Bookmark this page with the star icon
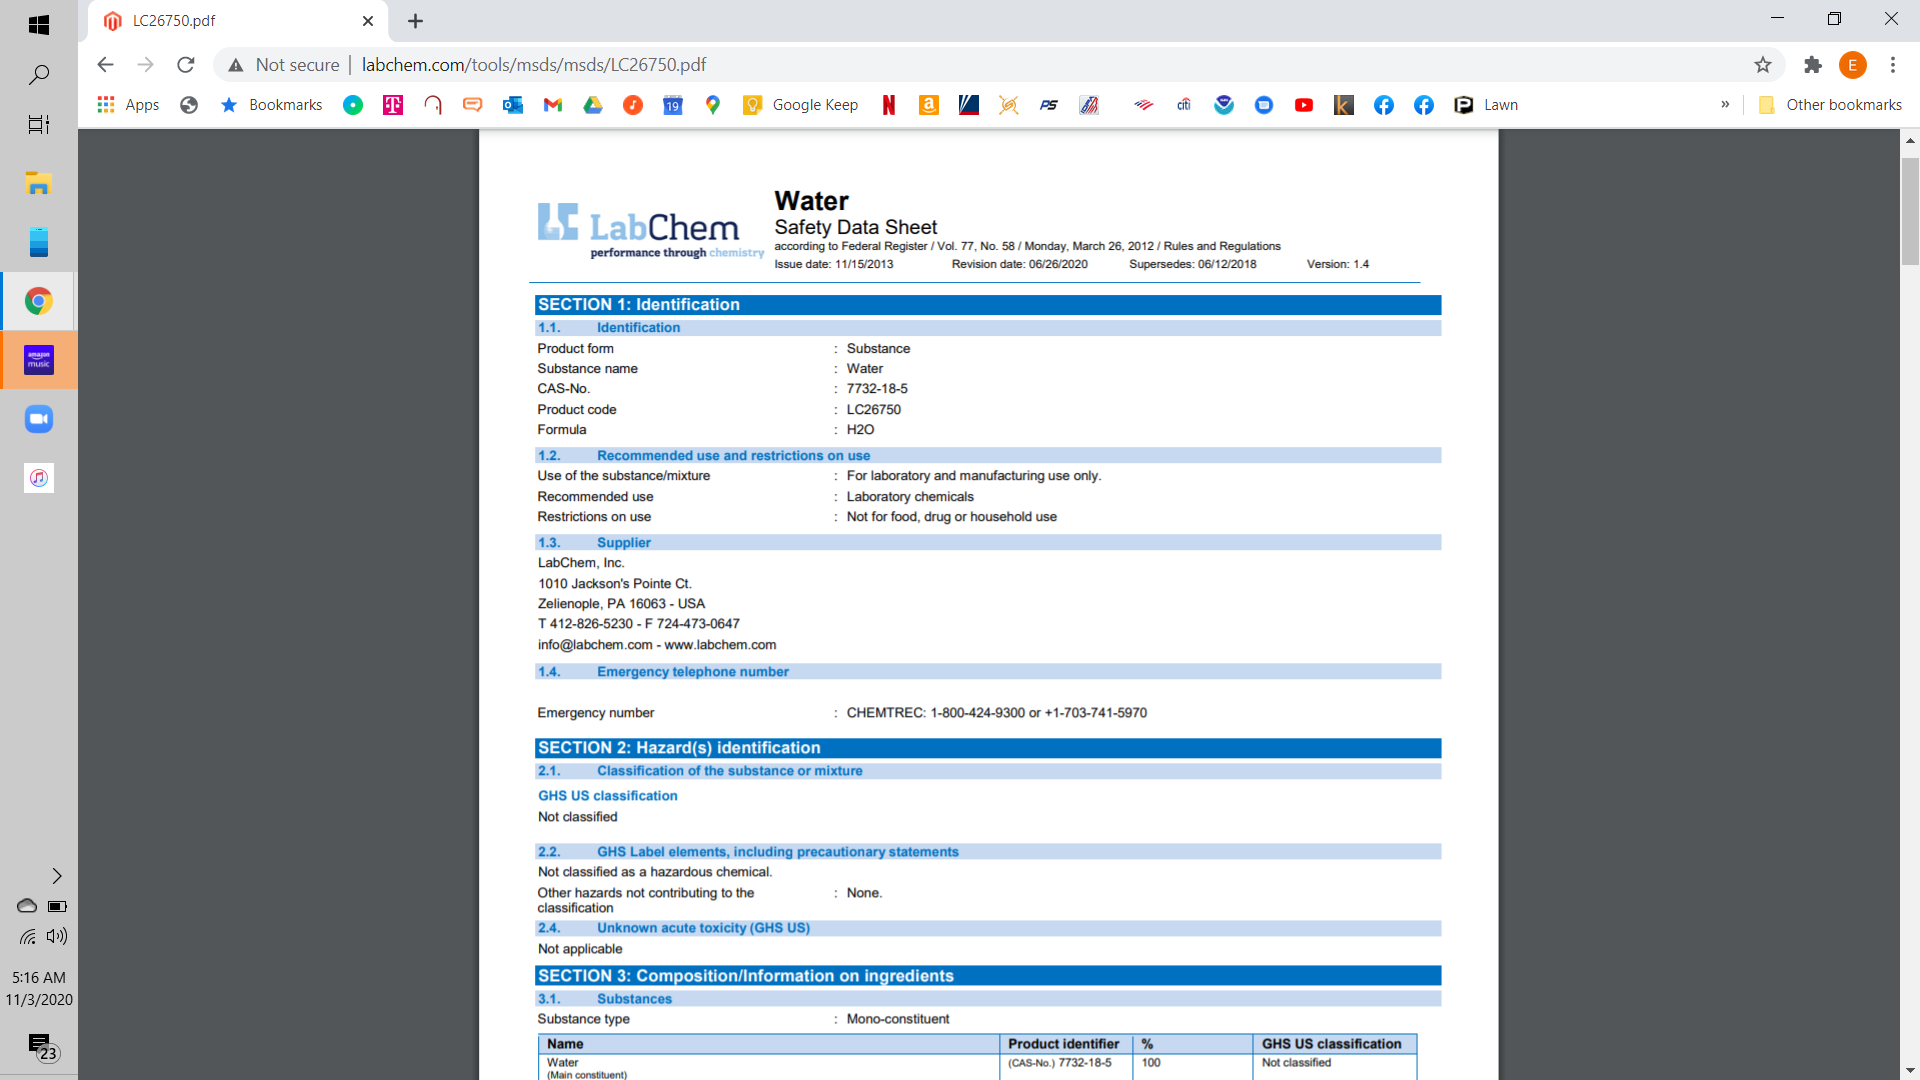1920x1080 pixels. tap(1763, 65)
